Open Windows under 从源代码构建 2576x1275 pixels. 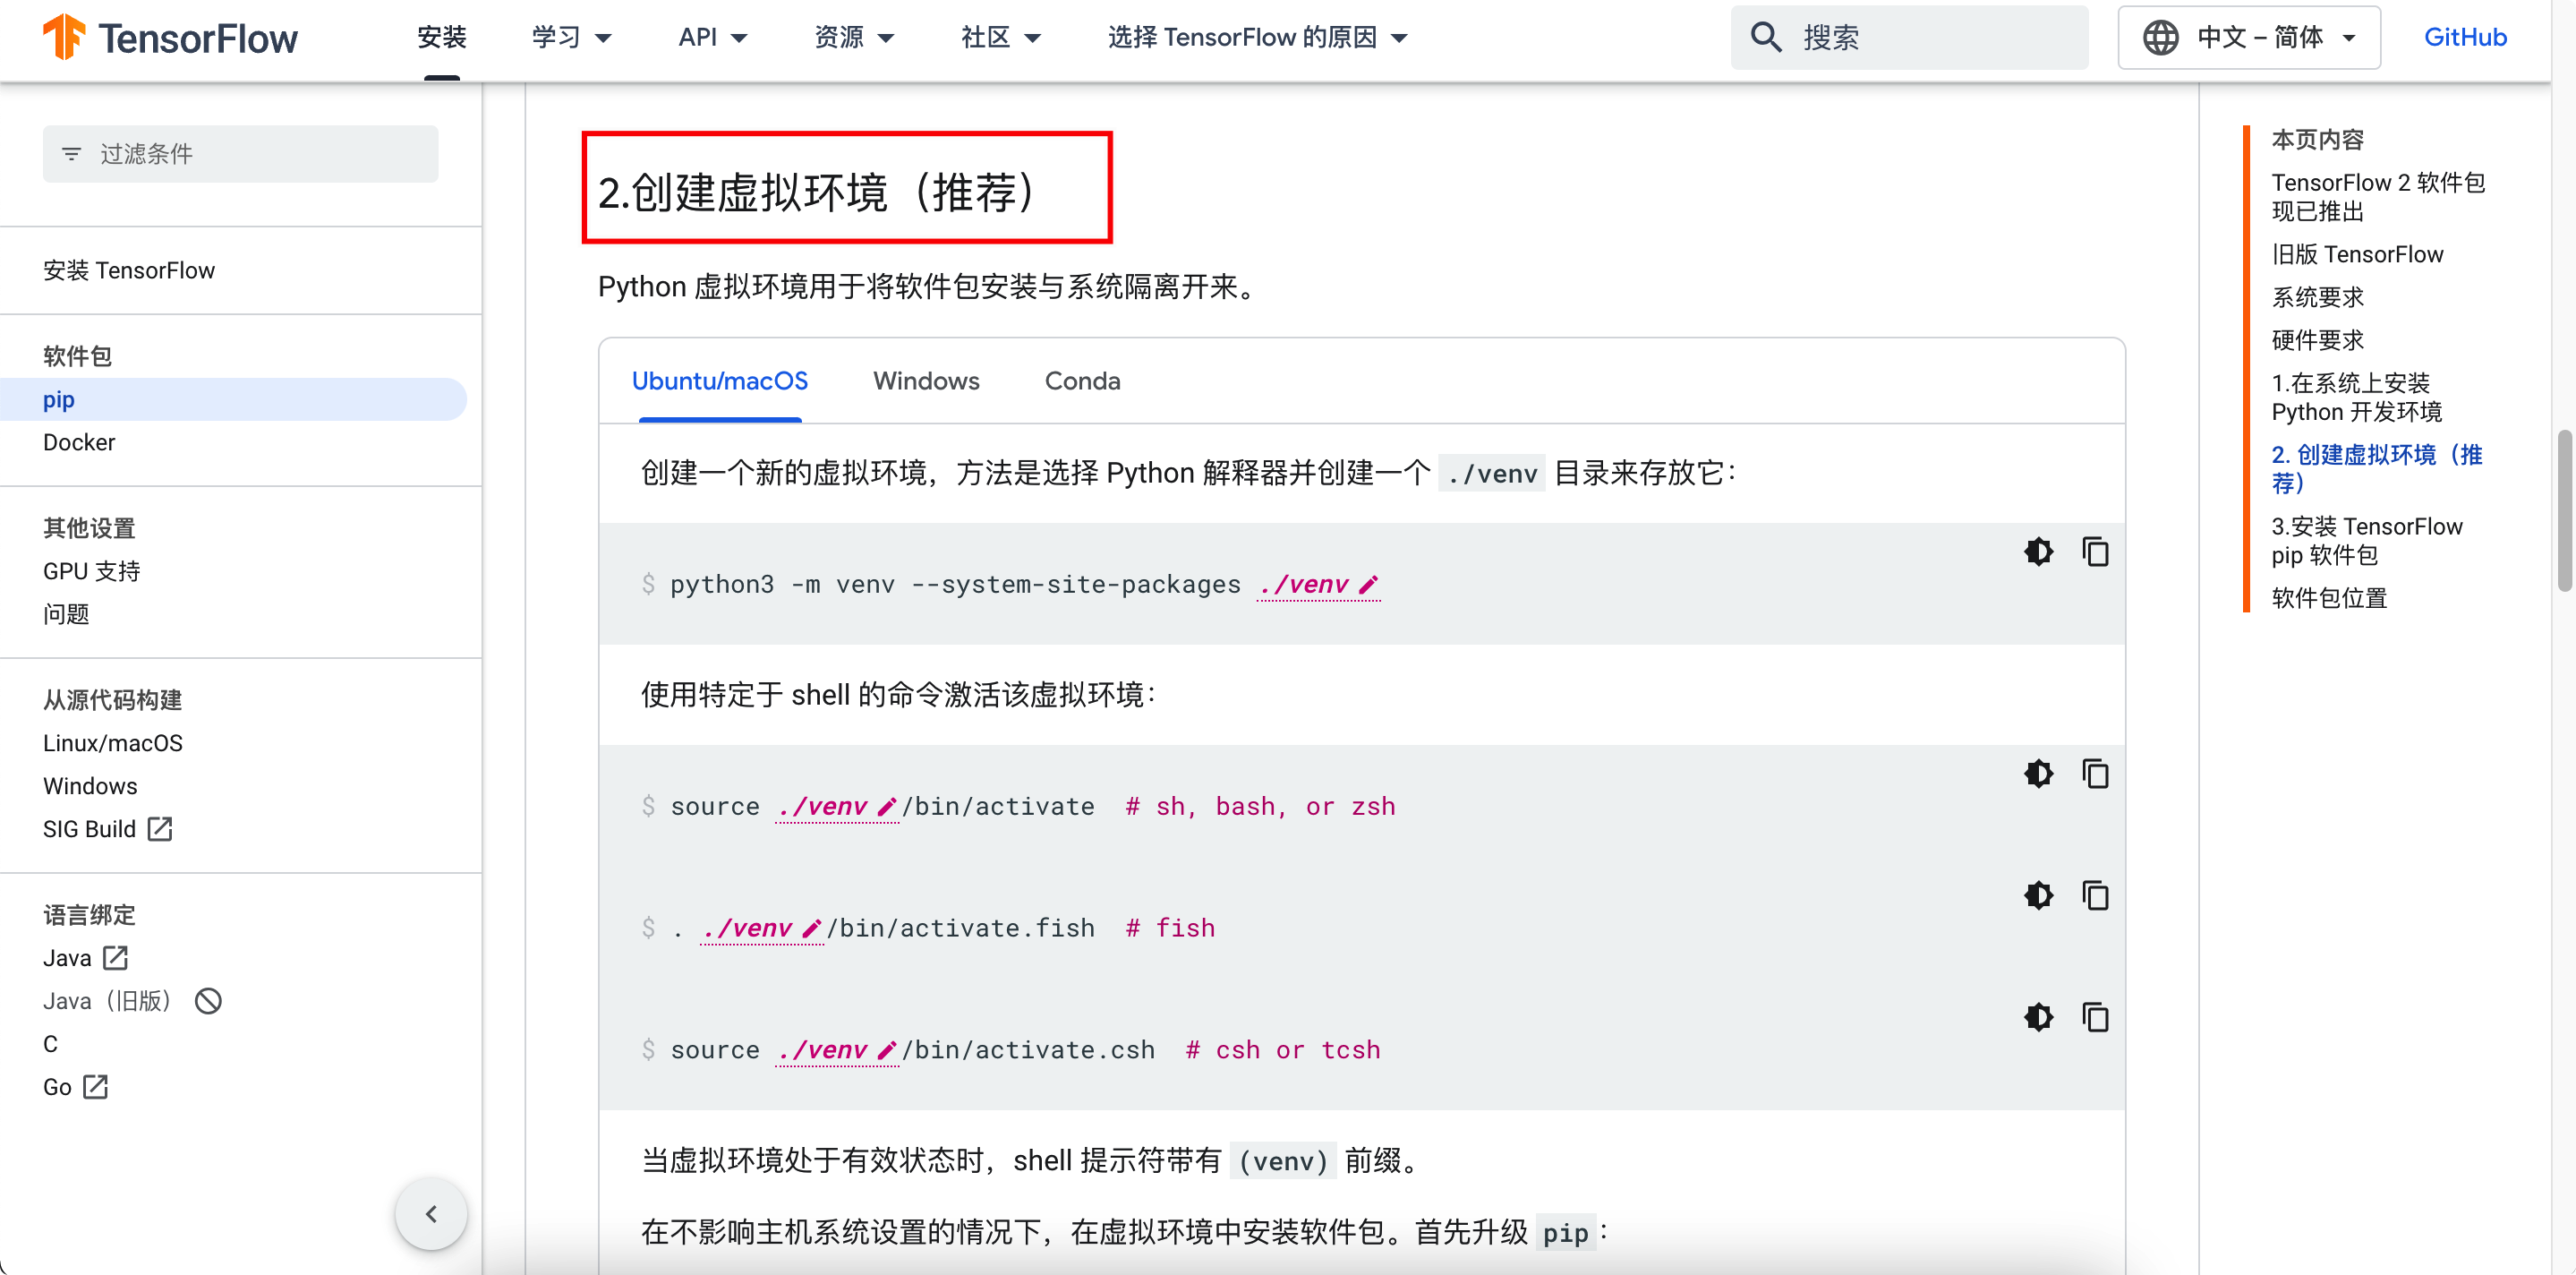(90, 787)
